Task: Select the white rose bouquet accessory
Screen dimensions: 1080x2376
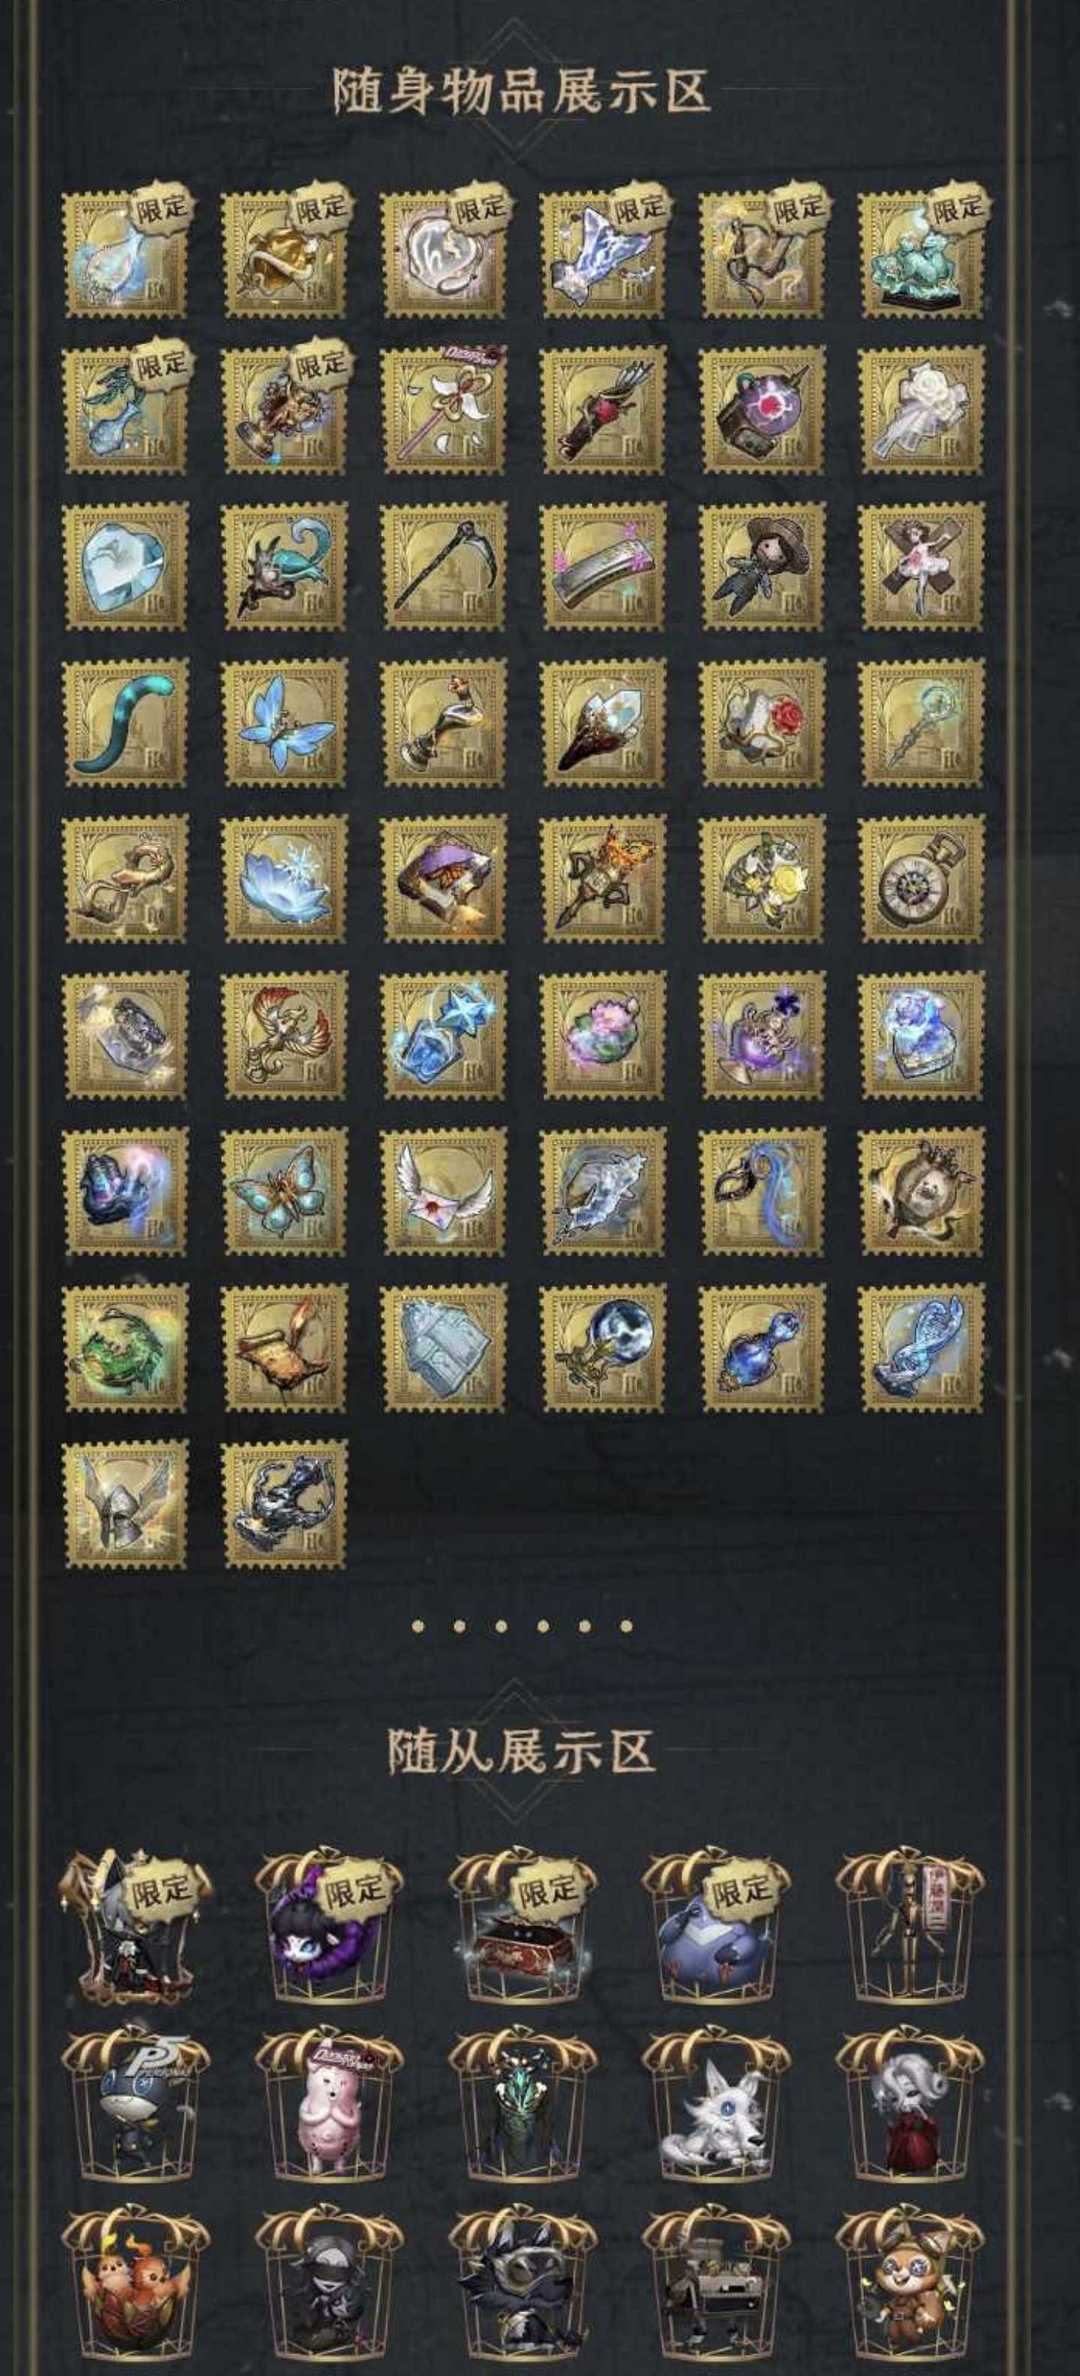Action: (x=921, y=410)
